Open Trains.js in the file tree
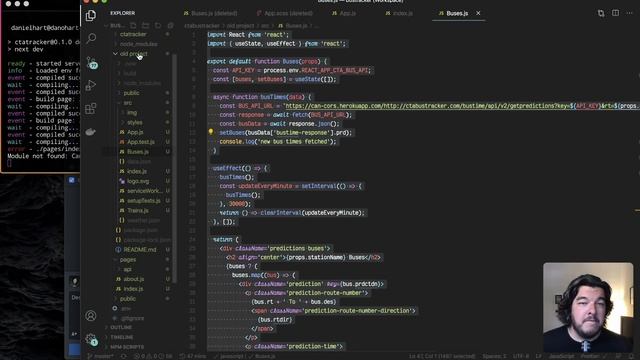 138,211
